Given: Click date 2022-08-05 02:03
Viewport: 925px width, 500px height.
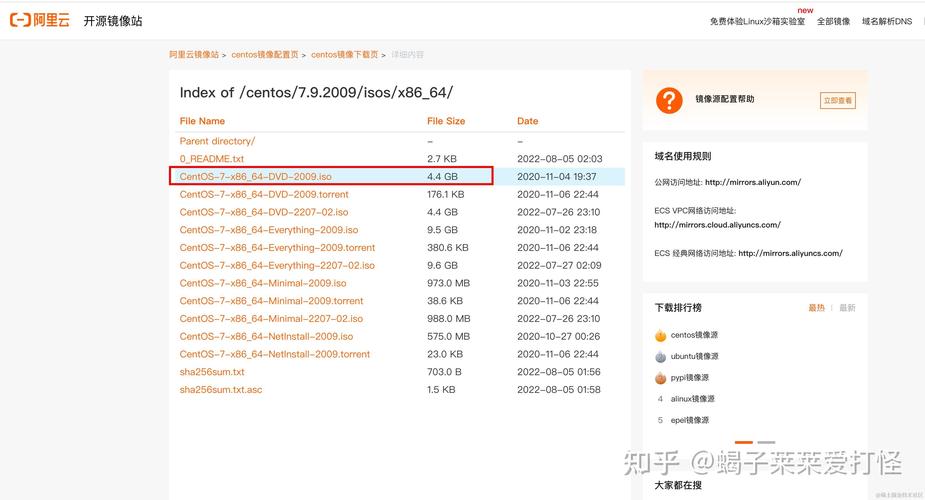Looking at the screenshot, I should point(560,159).
